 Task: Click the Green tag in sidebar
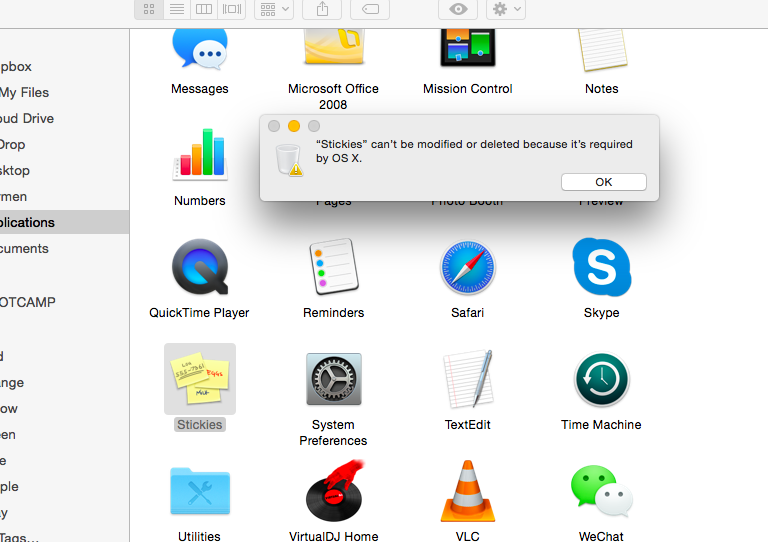click(x=65, y=434)
